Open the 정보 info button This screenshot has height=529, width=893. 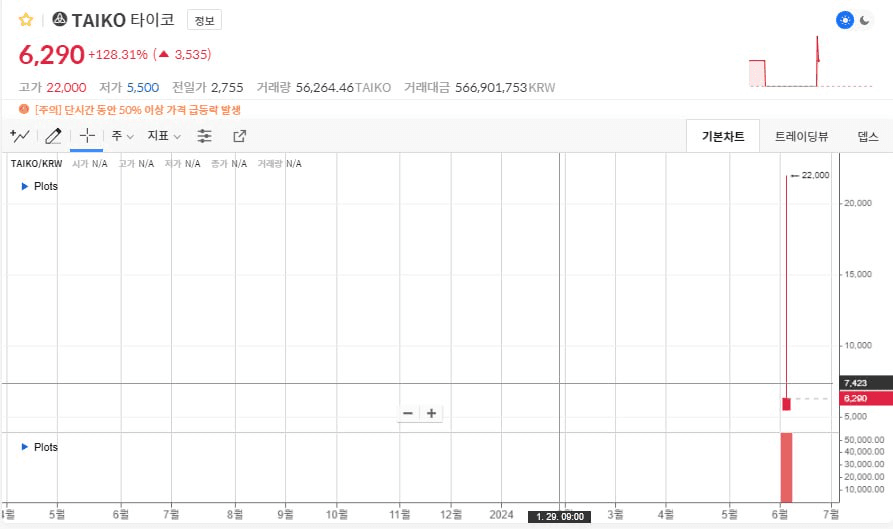tap(204, 20)
